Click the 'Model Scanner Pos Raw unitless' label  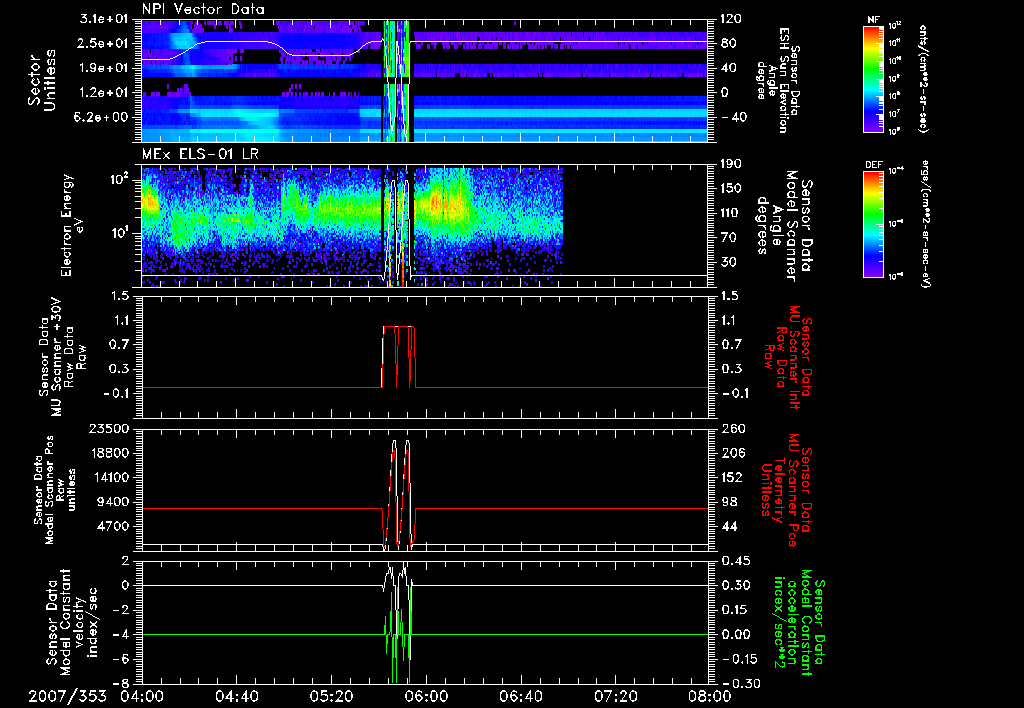point(54,490)
